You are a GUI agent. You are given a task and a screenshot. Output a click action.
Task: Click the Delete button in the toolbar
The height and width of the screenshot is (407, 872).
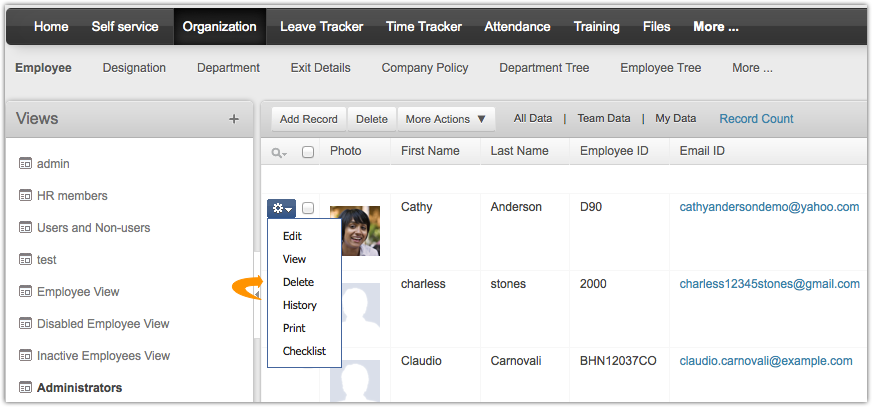372,119
